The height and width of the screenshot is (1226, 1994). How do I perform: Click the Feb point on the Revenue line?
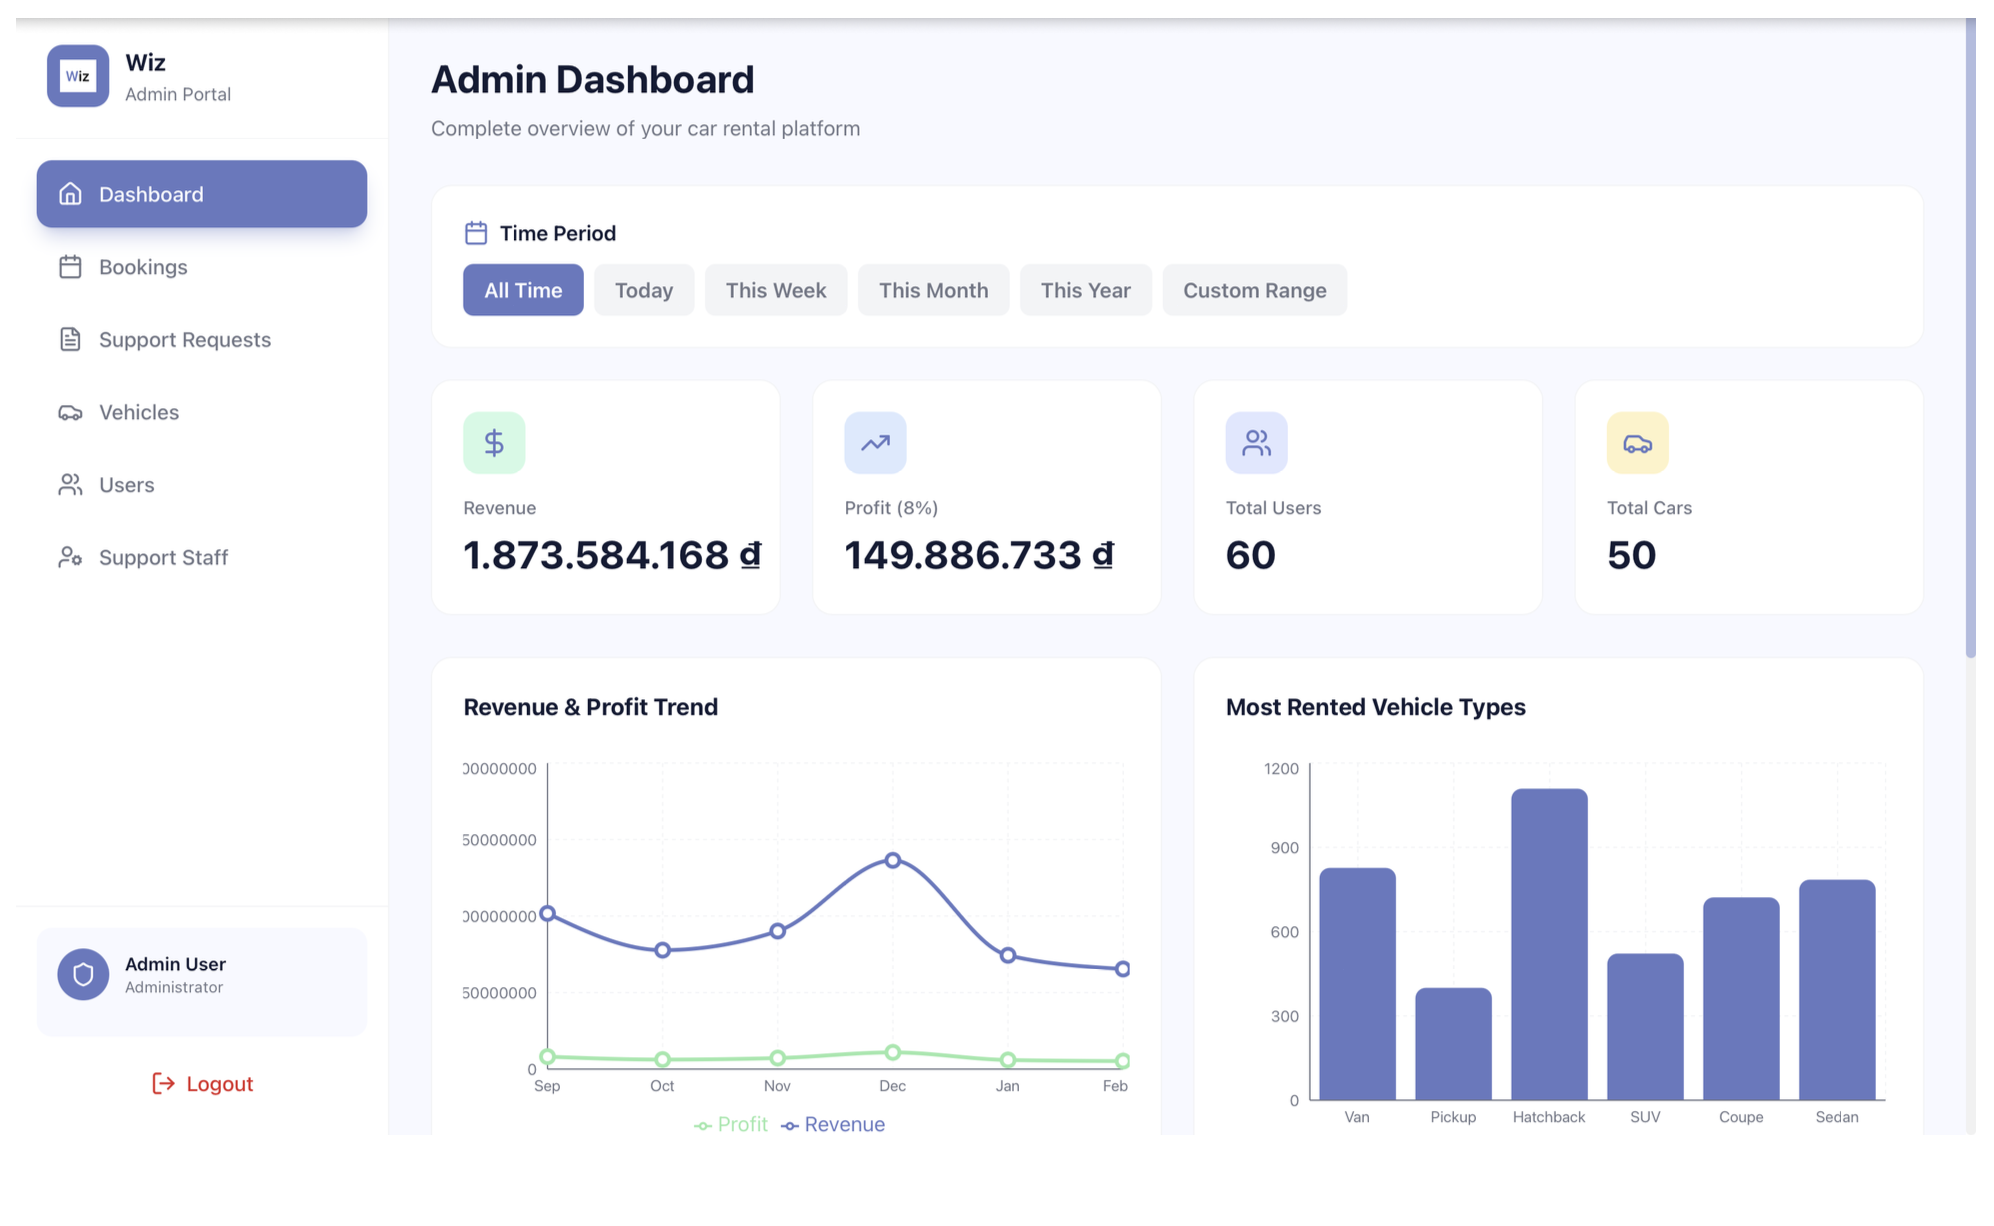[x=1123, y=969]
